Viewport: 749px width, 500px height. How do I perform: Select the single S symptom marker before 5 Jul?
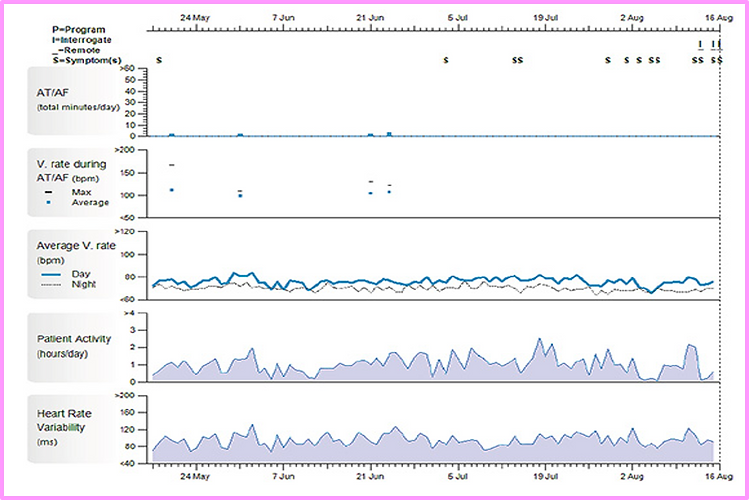[x=446, y=60]
